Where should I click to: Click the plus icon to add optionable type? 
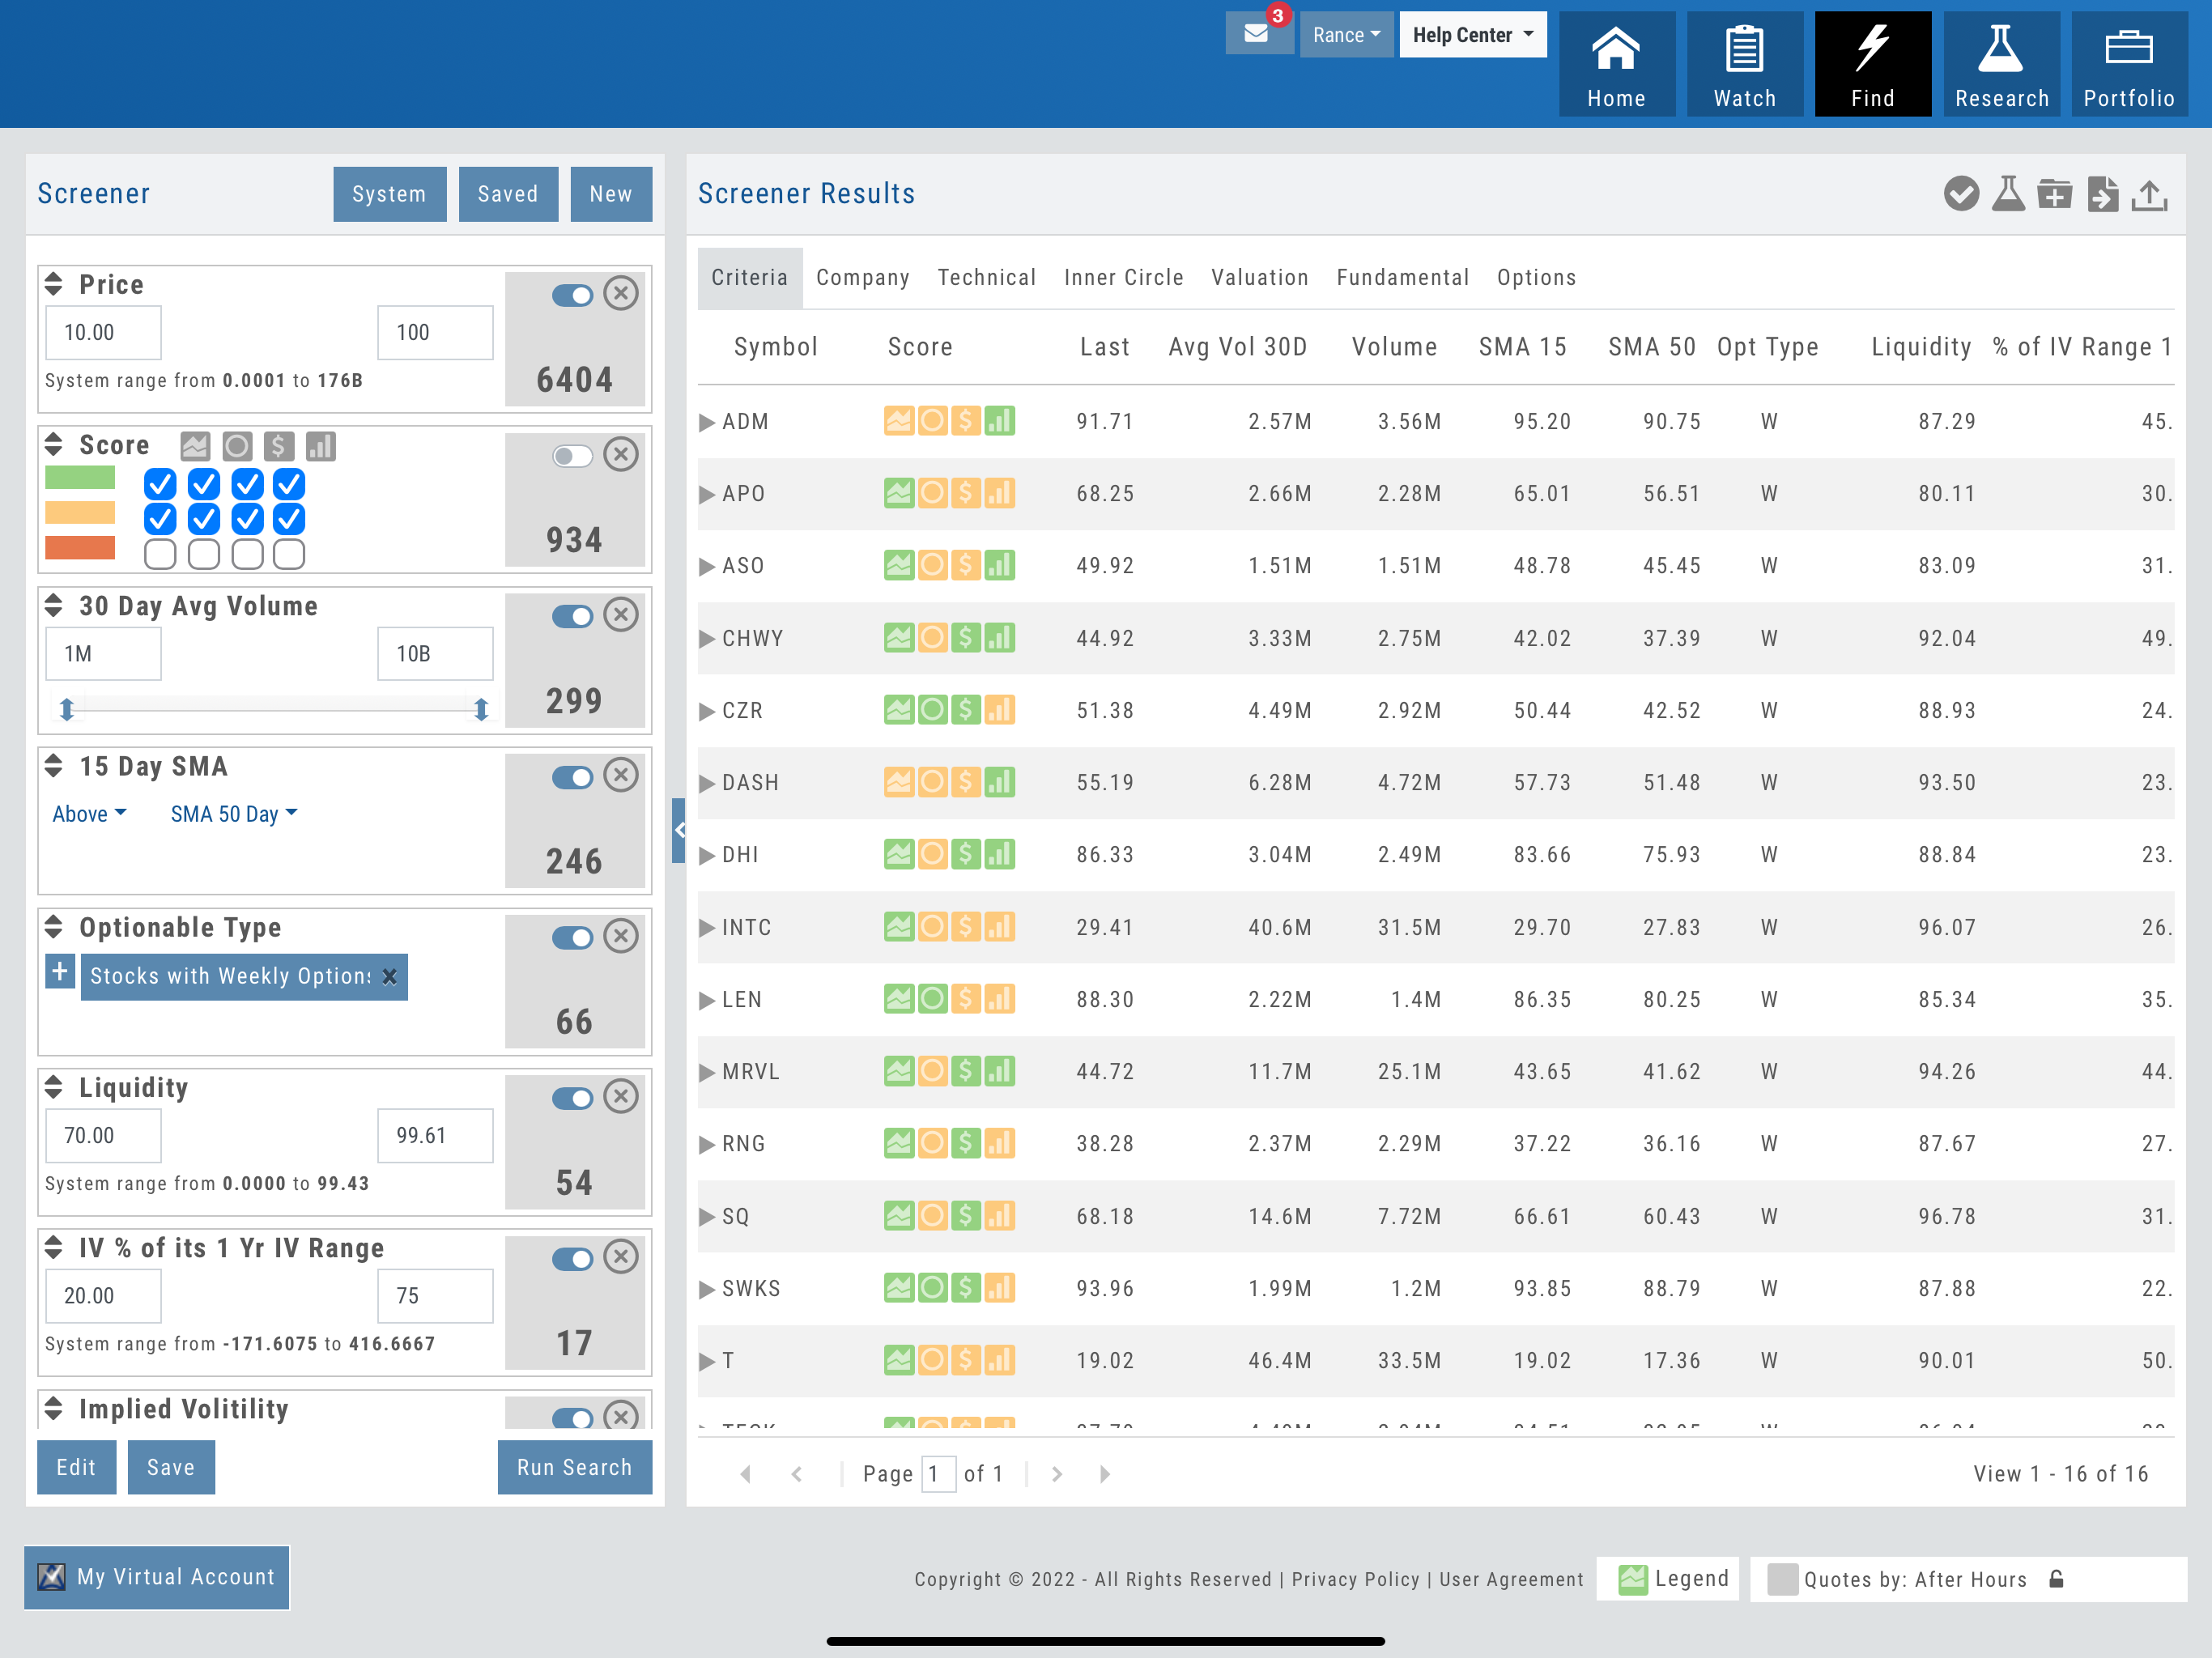pos(60,971)
